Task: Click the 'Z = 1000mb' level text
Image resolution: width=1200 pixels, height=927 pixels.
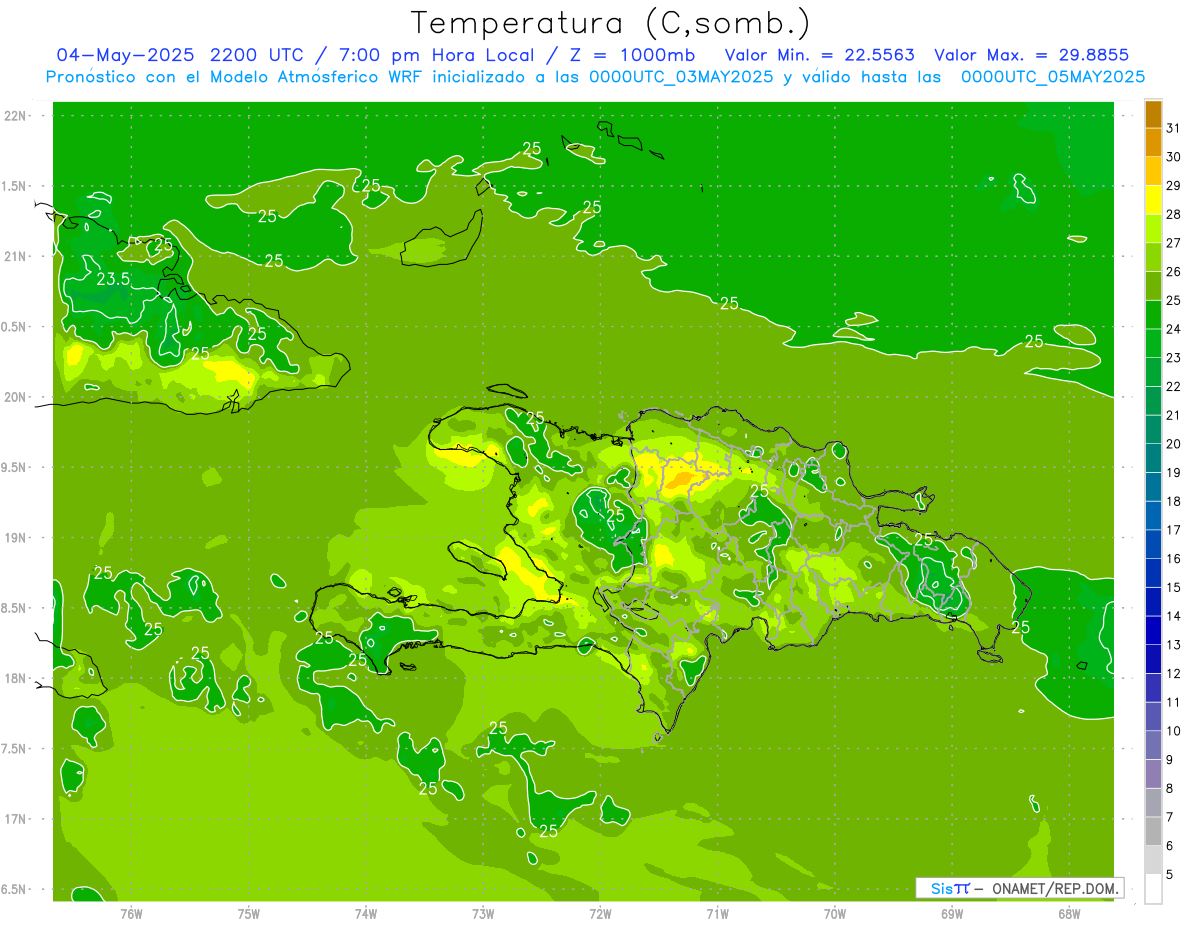Action: 634,55
